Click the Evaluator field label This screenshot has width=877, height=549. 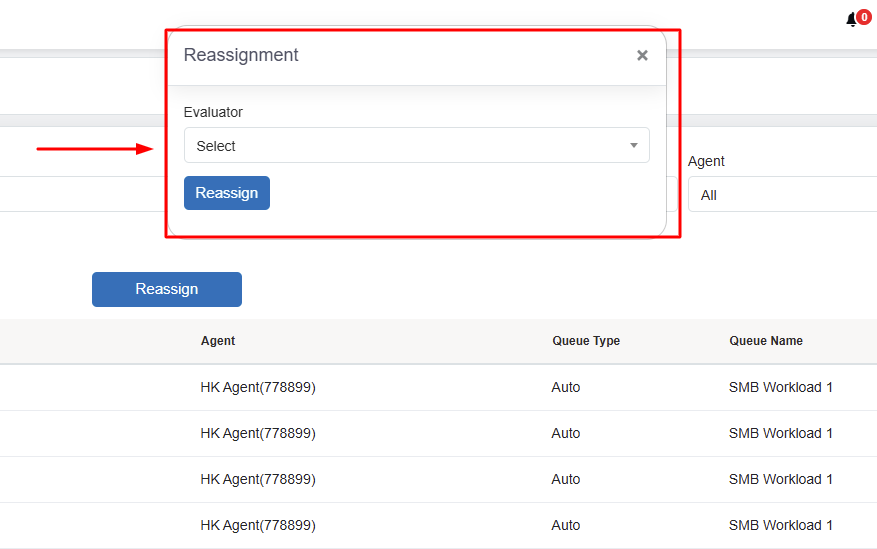[213, 112]
